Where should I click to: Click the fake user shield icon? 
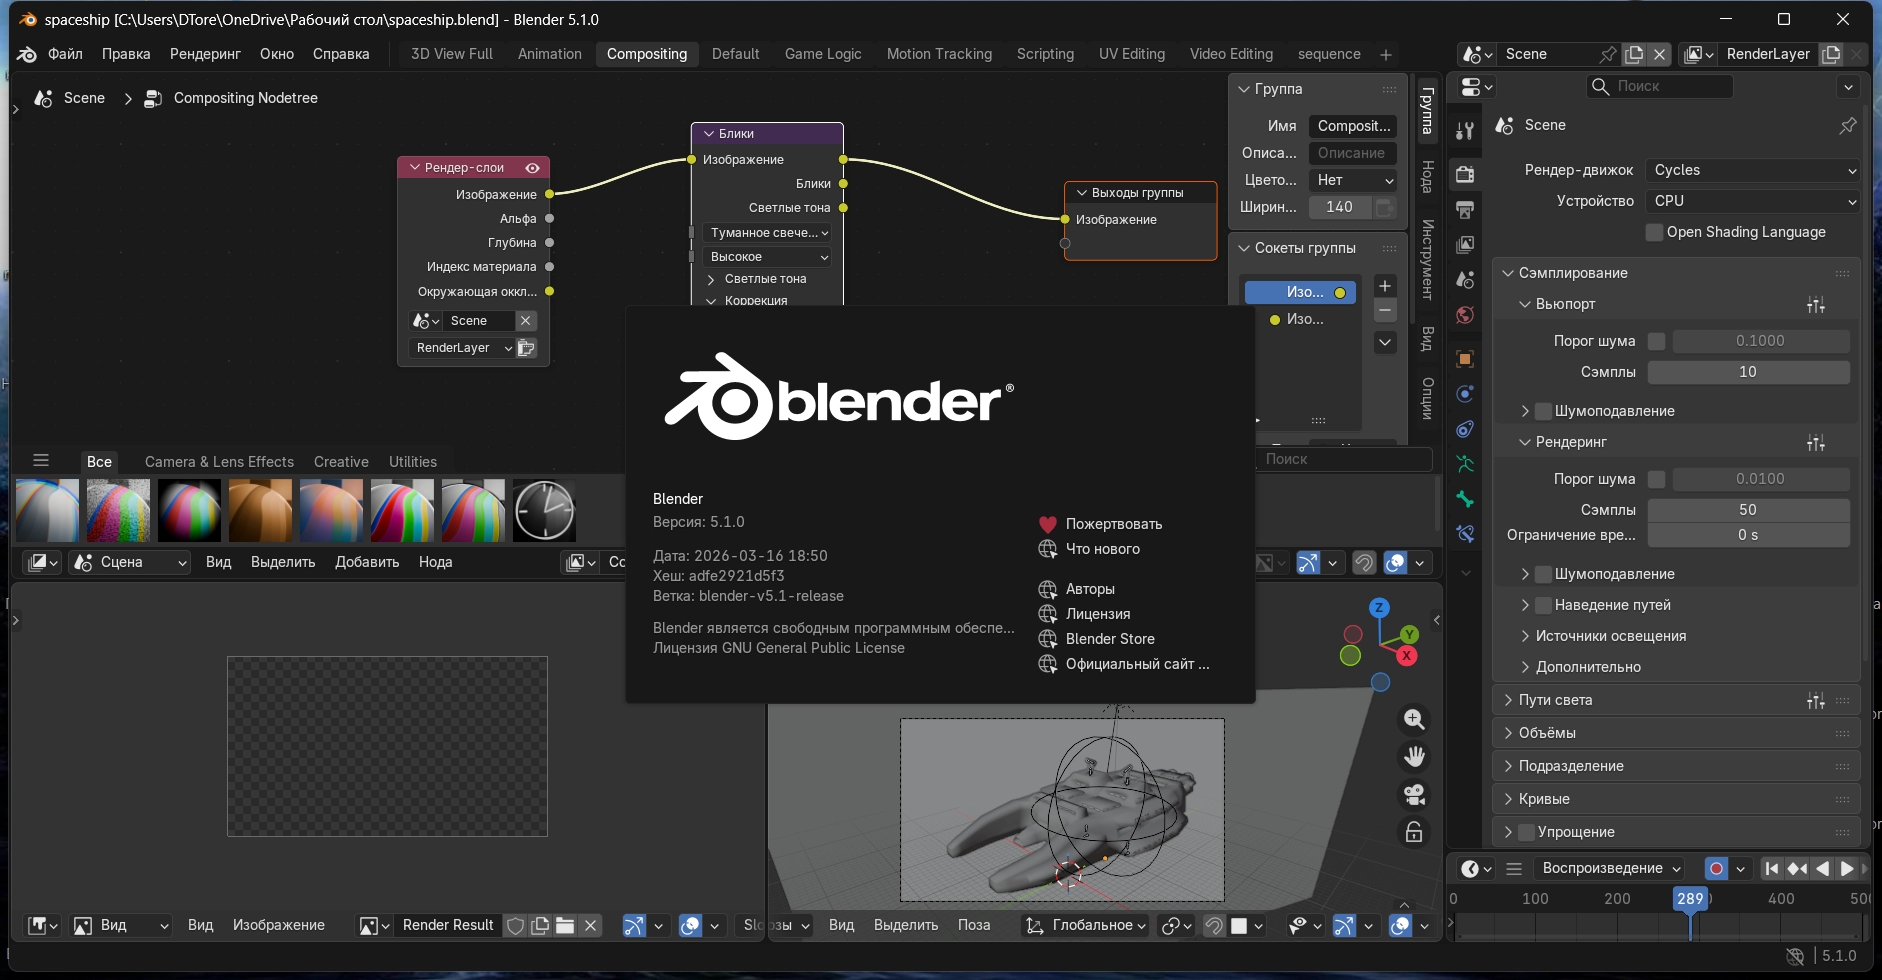point(515,925)
